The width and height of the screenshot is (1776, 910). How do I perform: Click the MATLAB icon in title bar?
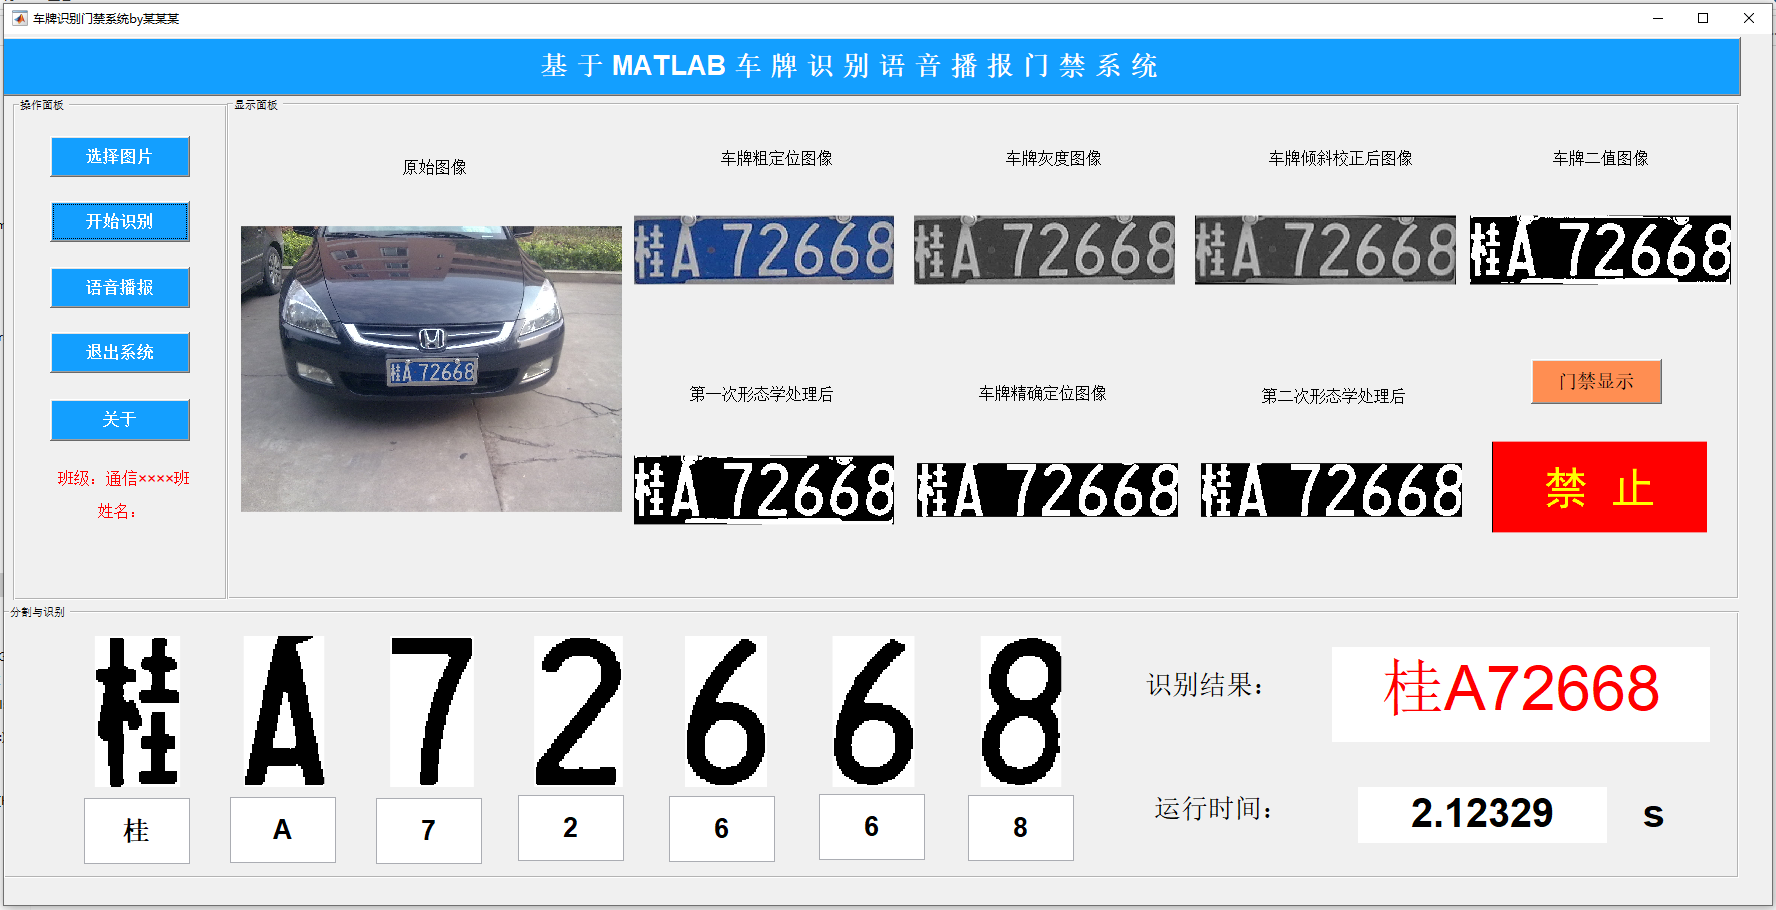(19, 18)
